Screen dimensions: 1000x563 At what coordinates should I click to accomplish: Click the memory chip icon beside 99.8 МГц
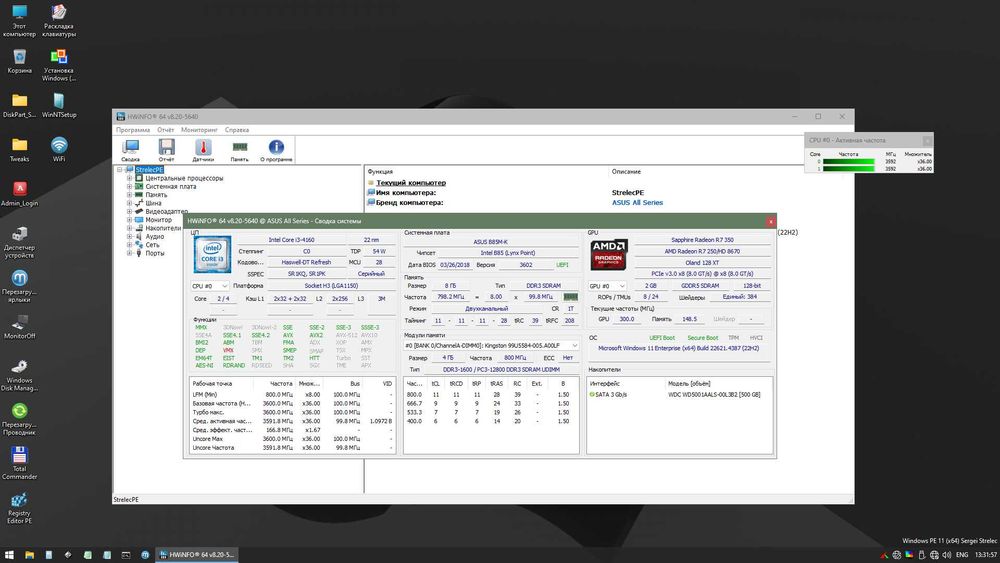[571, 296]
